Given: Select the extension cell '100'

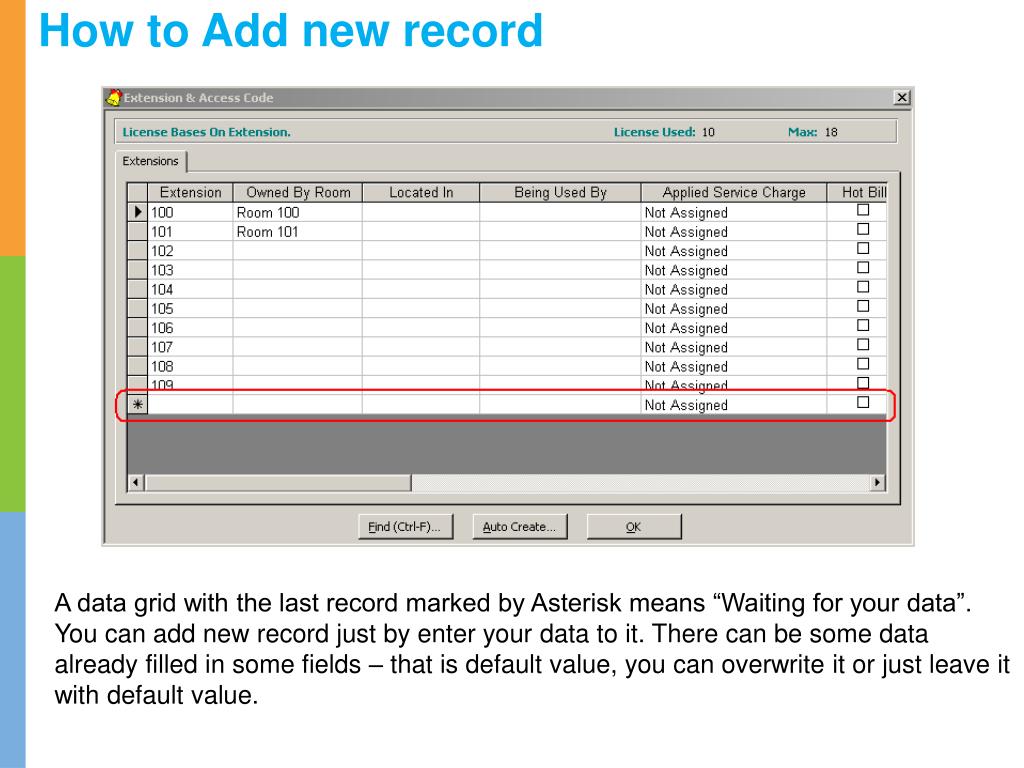Looking at the screenshot, I should pos(190,212).
